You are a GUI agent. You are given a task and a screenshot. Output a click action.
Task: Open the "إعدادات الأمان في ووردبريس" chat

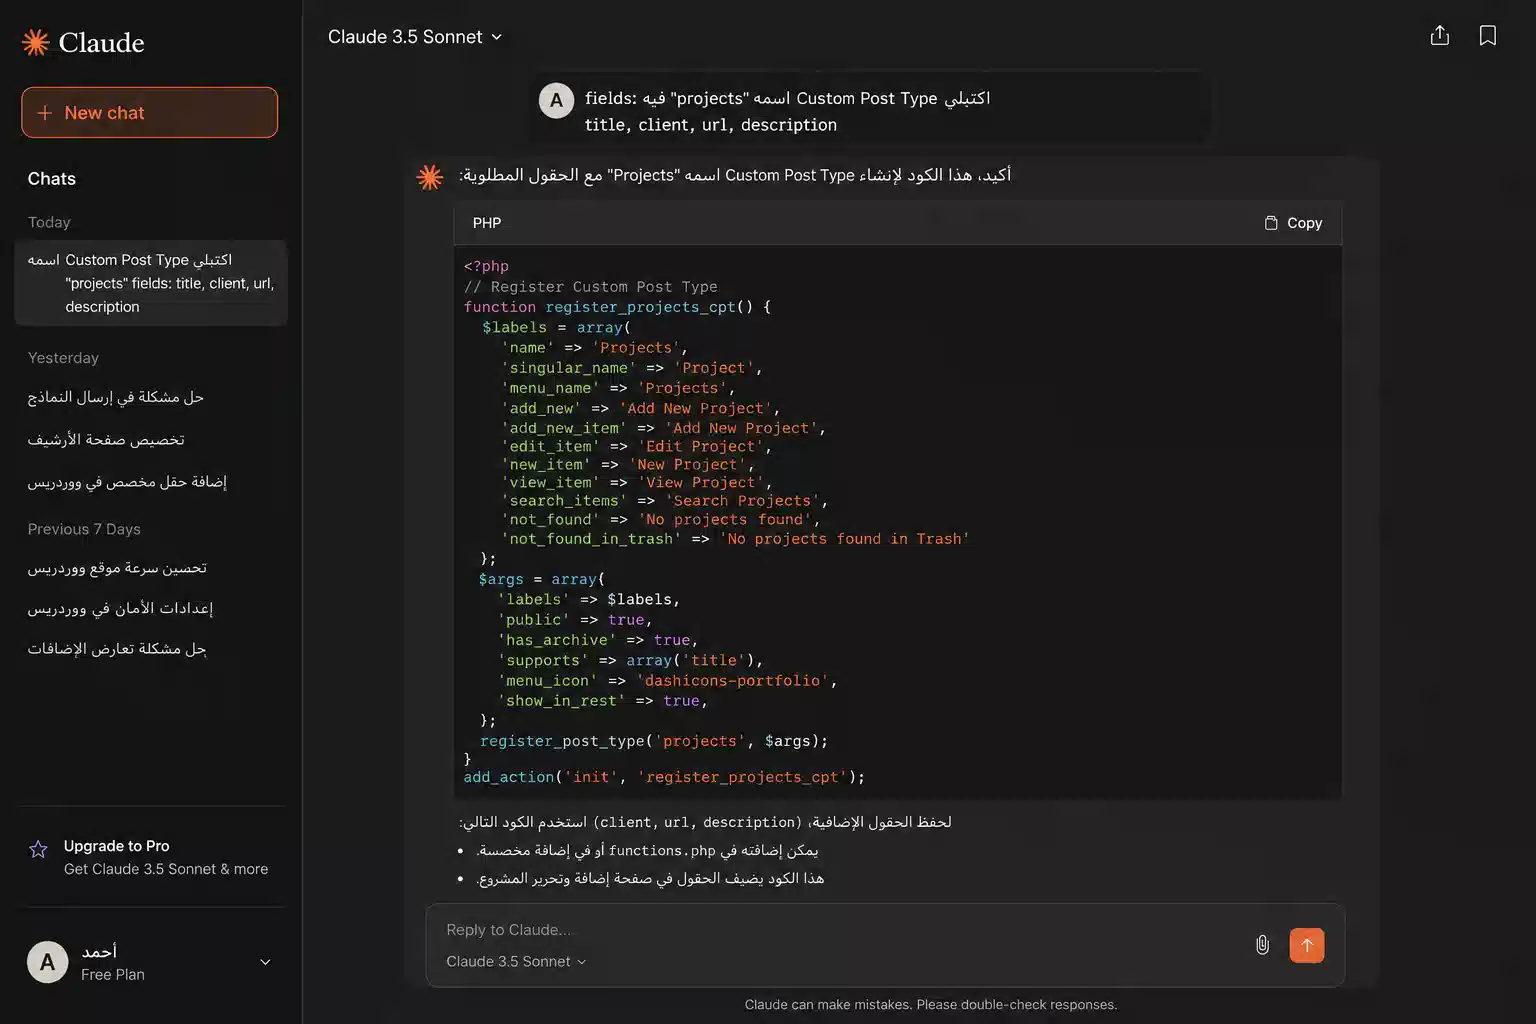120,608
